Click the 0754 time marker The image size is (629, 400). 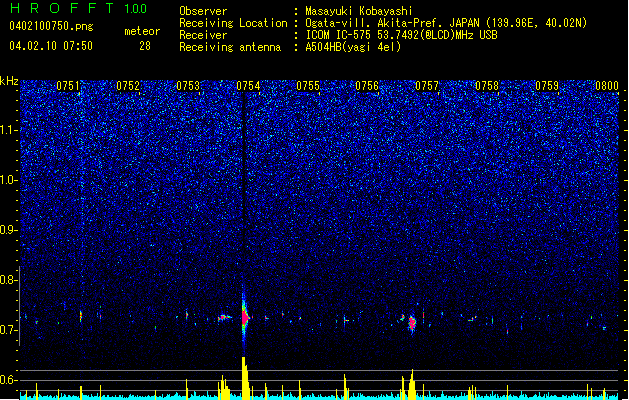click(248, 86)
